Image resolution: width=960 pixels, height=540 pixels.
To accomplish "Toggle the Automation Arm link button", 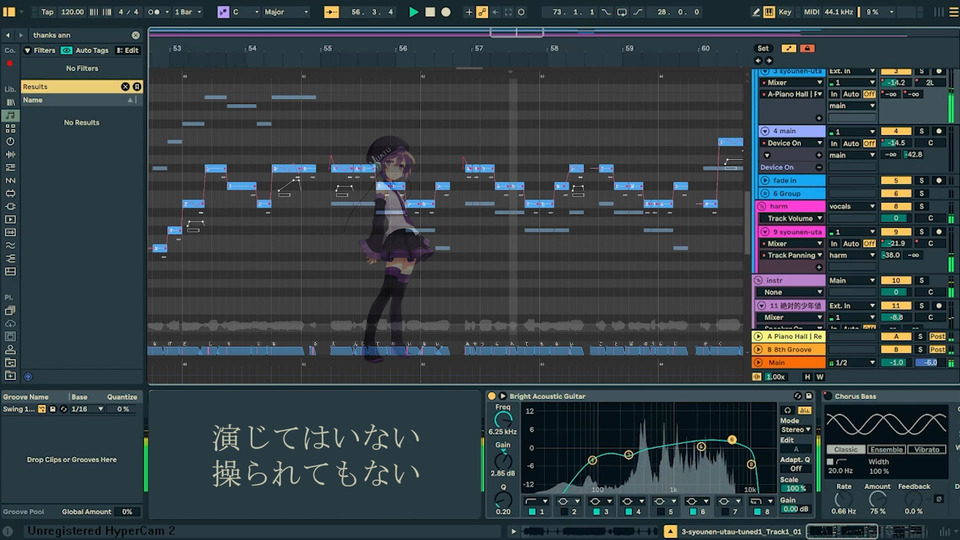I will [x=482, y=12].
